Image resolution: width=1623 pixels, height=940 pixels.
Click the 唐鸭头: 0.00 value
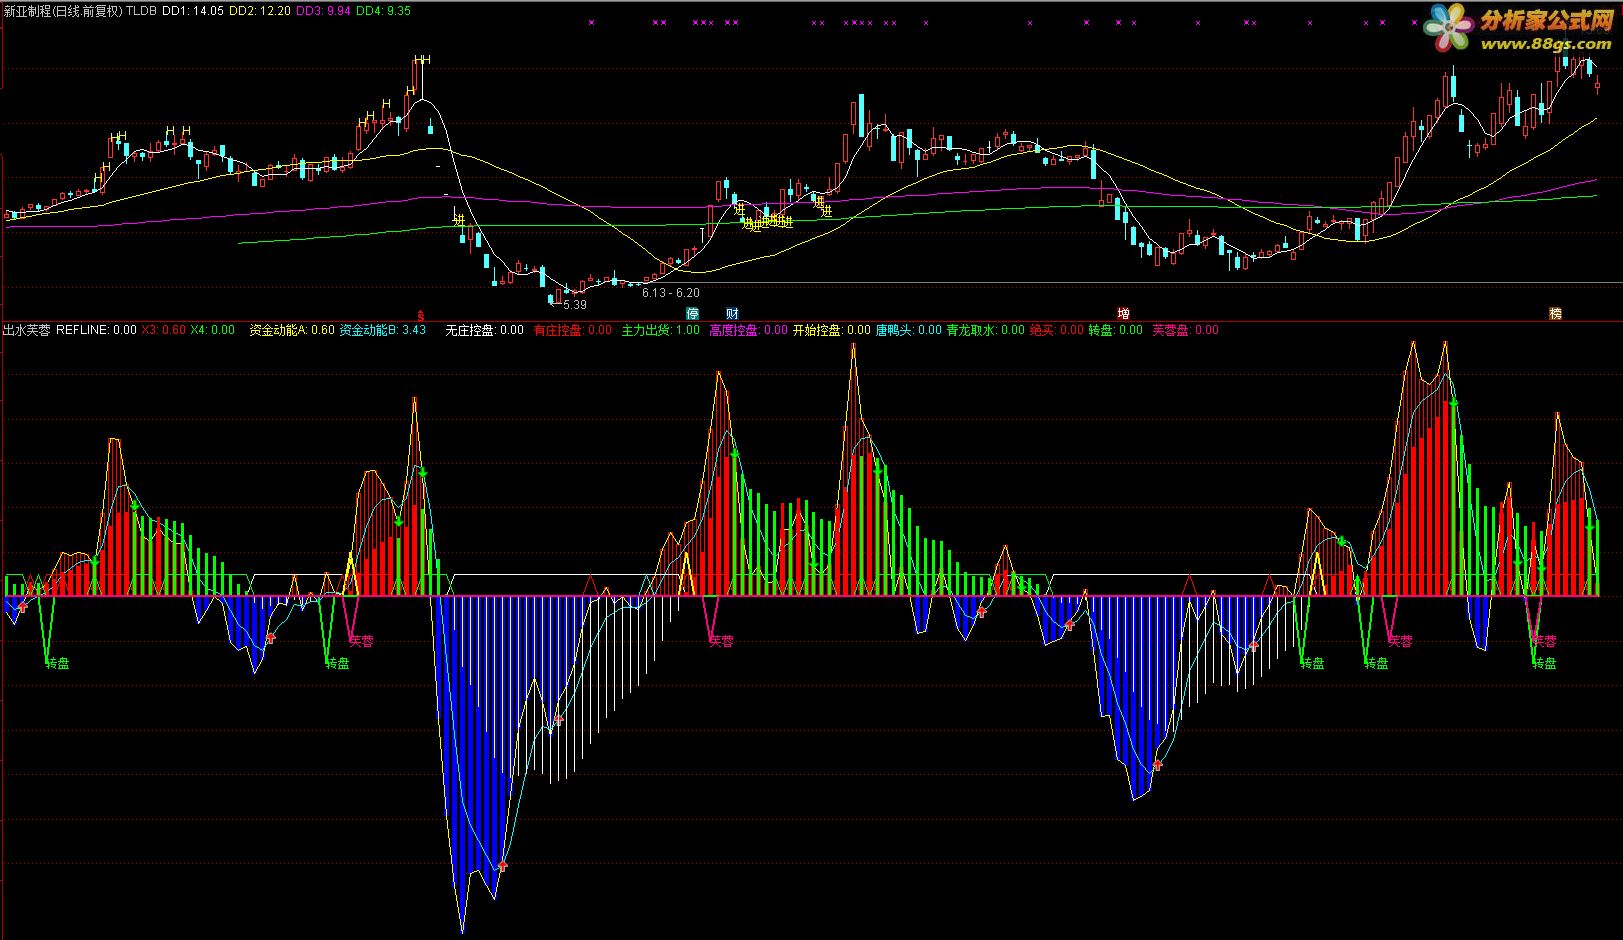(x=909, y=330)
